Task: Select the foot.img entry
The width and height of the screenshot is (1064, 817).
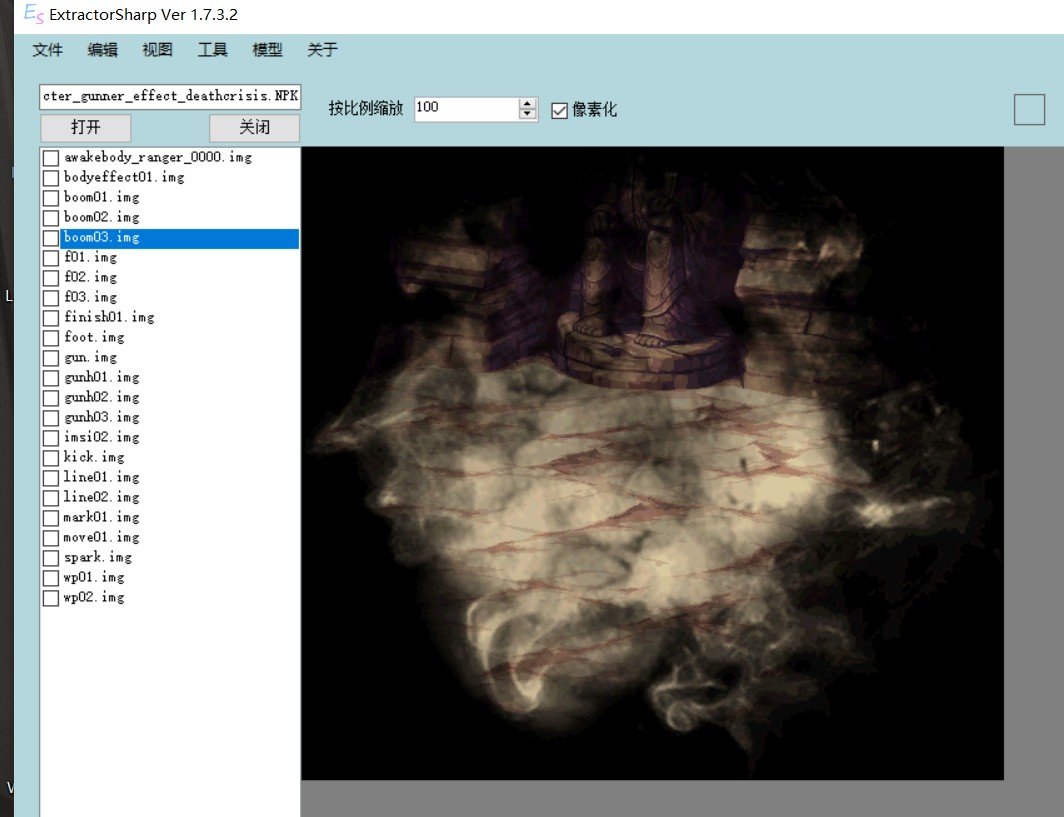Action: (94, 337)
